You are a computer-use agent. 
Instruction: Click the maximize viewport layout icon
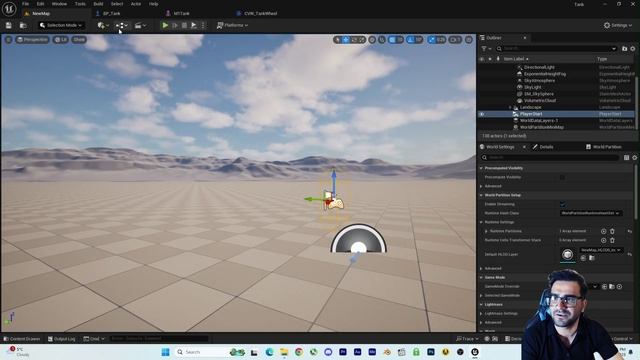(469, 40)
